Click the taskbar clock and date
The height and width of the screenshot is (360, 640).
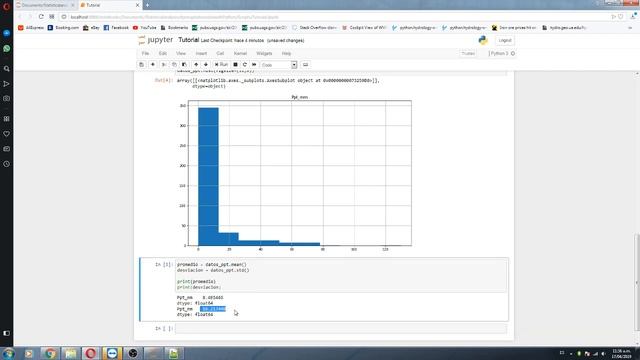(x=622, y=353)
